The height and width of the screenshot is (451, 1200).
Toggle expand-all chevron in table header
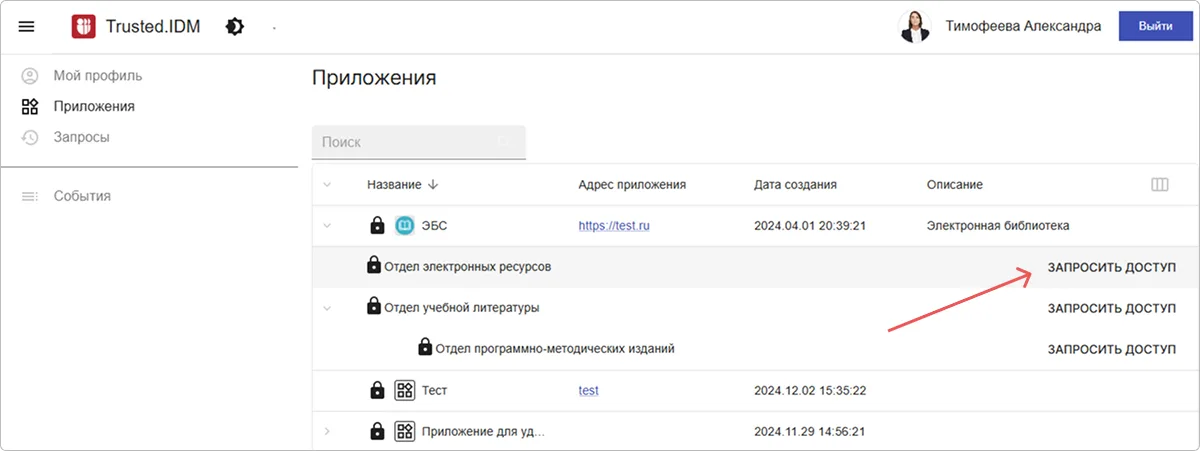pos(326,185)
